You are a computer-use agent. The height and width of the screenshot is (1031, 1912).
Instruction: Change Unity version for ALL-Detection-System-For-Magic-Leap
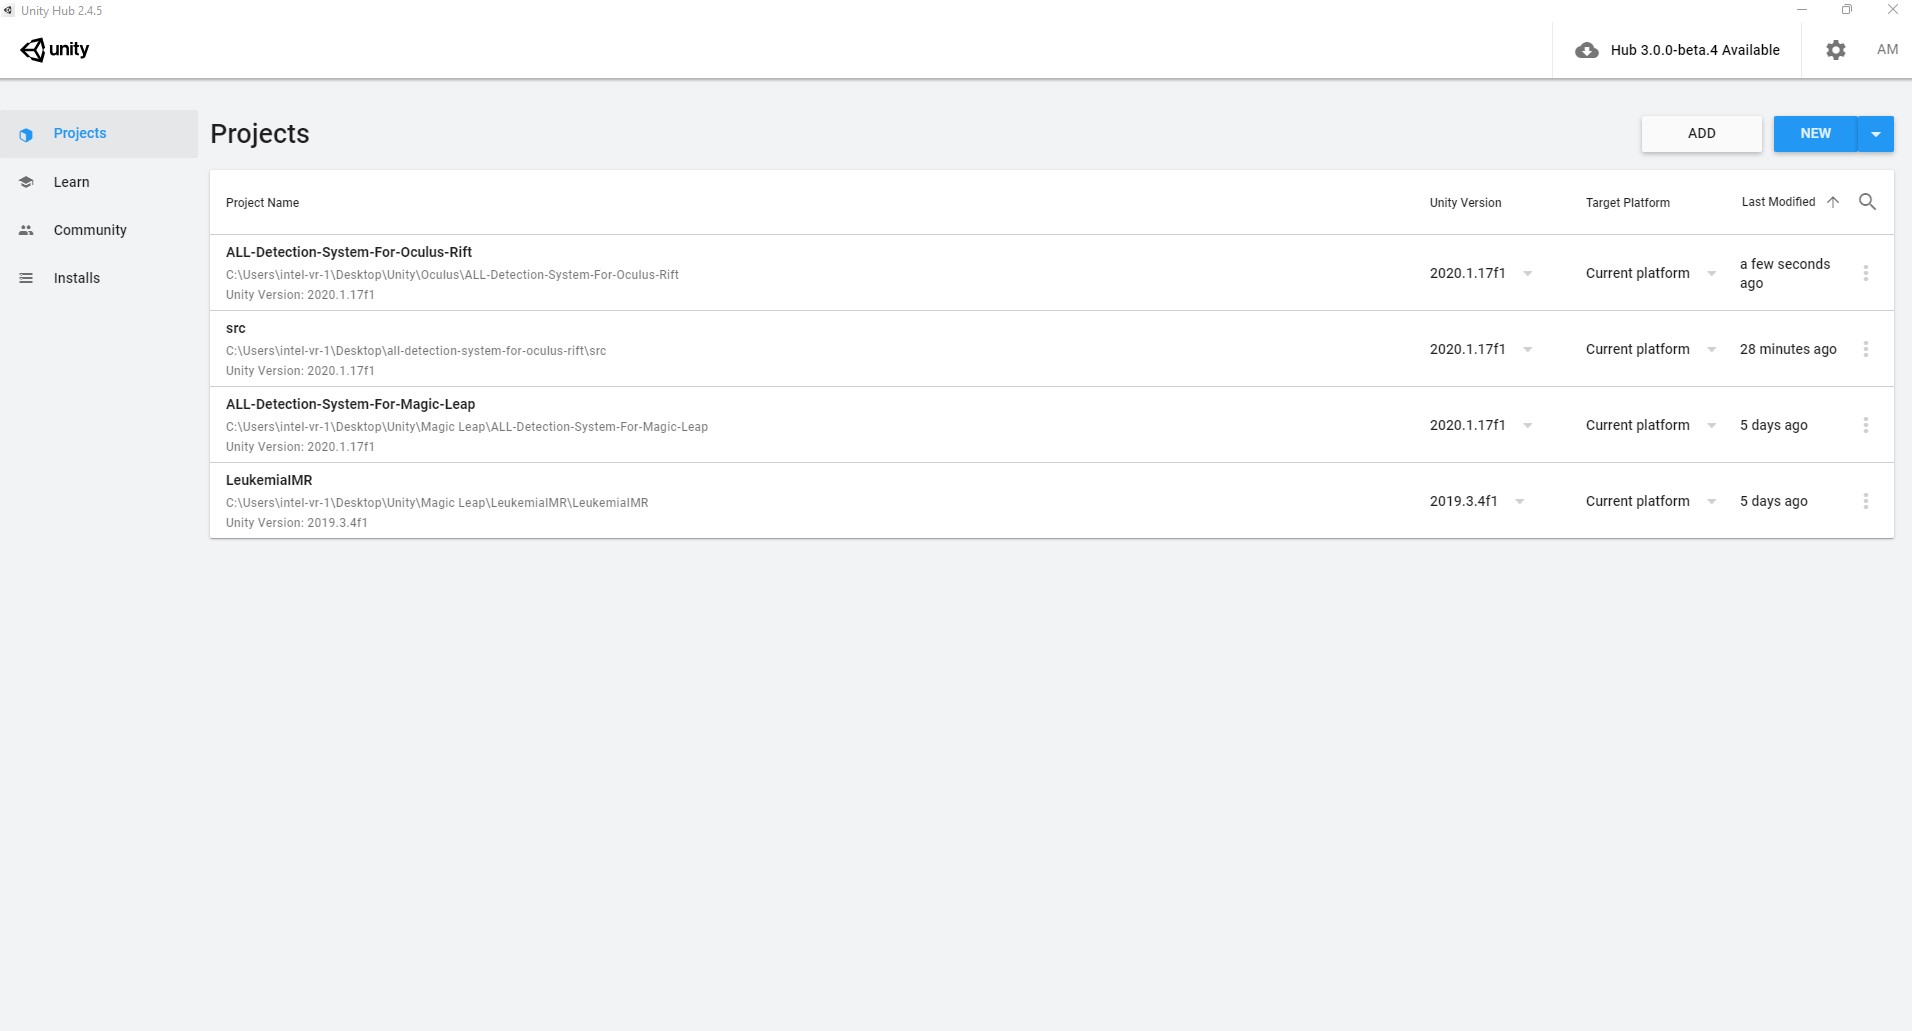click(1481, 425)
